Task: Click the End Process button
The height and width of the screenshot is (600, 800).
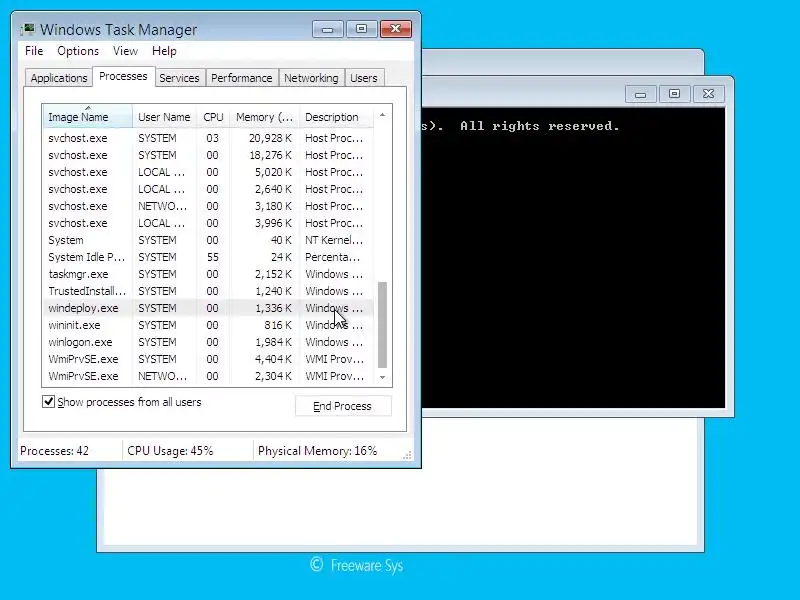Action: click(343, 406)
